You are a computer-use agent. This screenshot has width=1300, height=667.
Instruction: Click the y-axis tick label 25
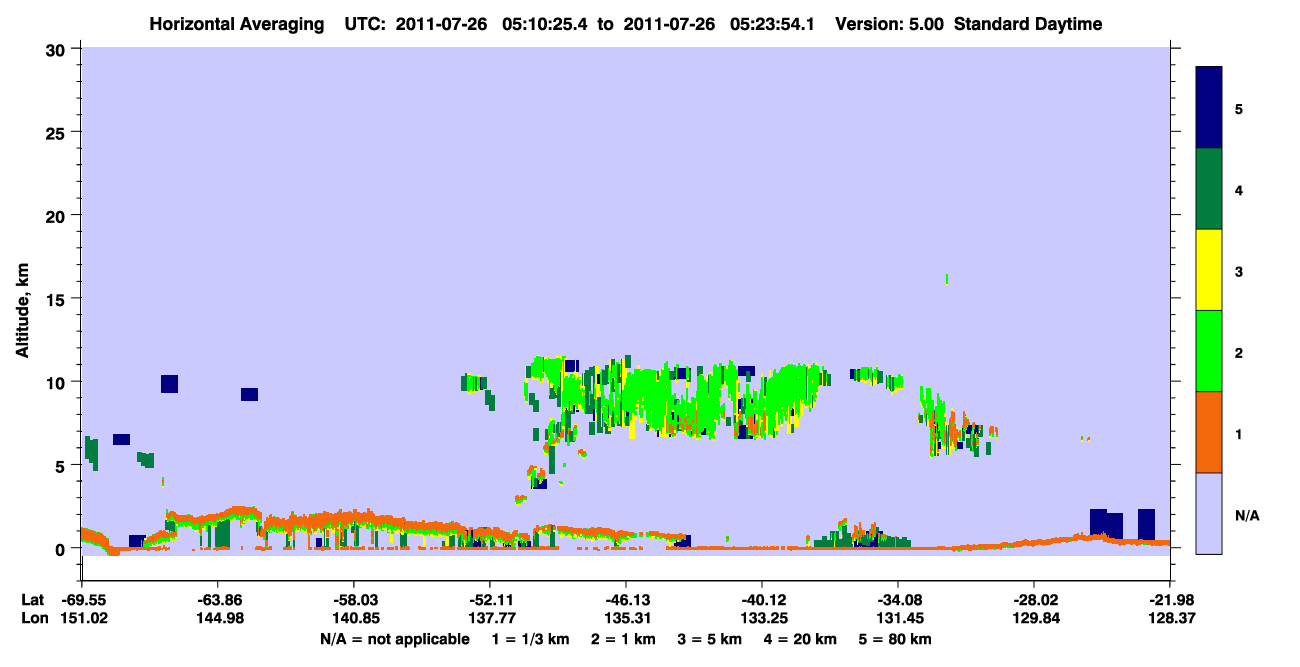click(x=58, y=132)
